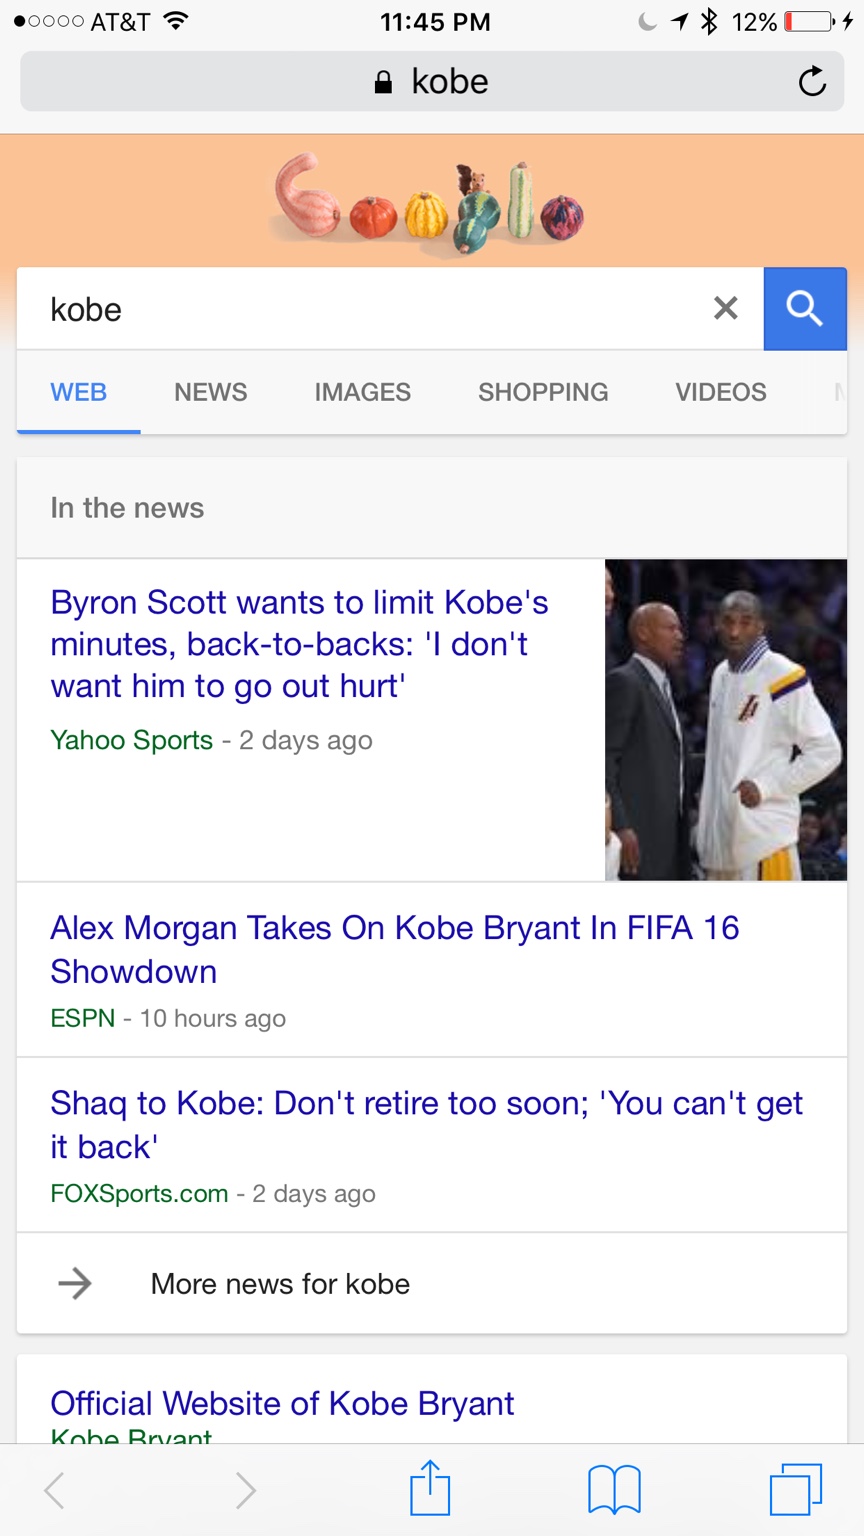Expand More news for kobe
Image resolution: width=864 pixels, height=1536 pixels.
(x=432, y=1283)
